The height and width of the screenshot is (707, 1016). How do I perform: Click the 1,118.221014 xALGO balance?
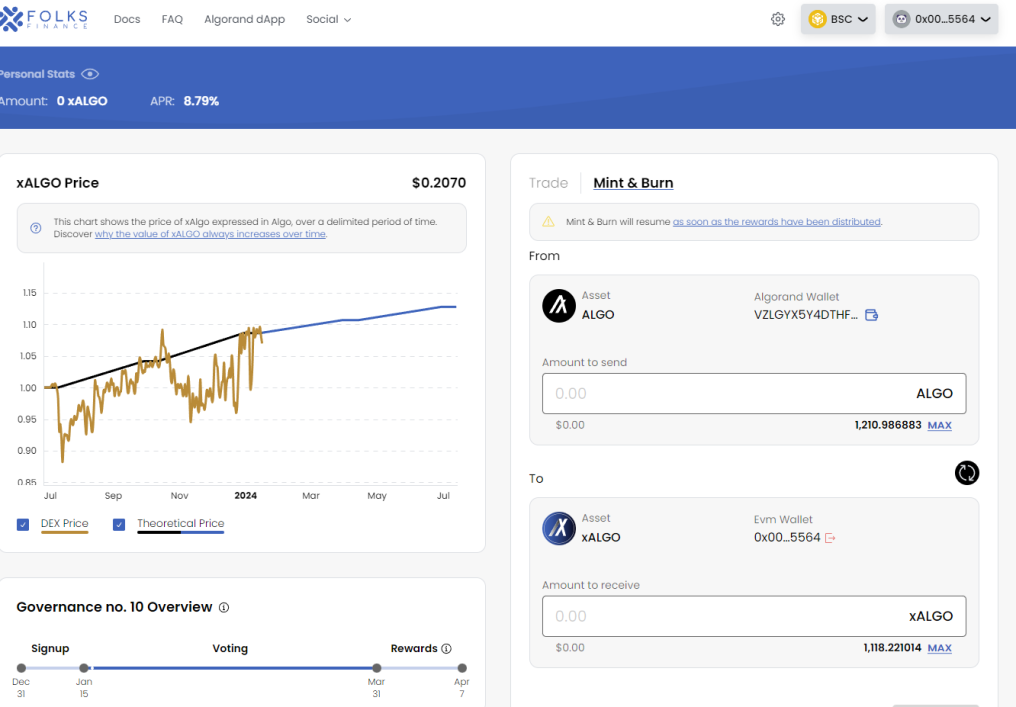point(892,647)
